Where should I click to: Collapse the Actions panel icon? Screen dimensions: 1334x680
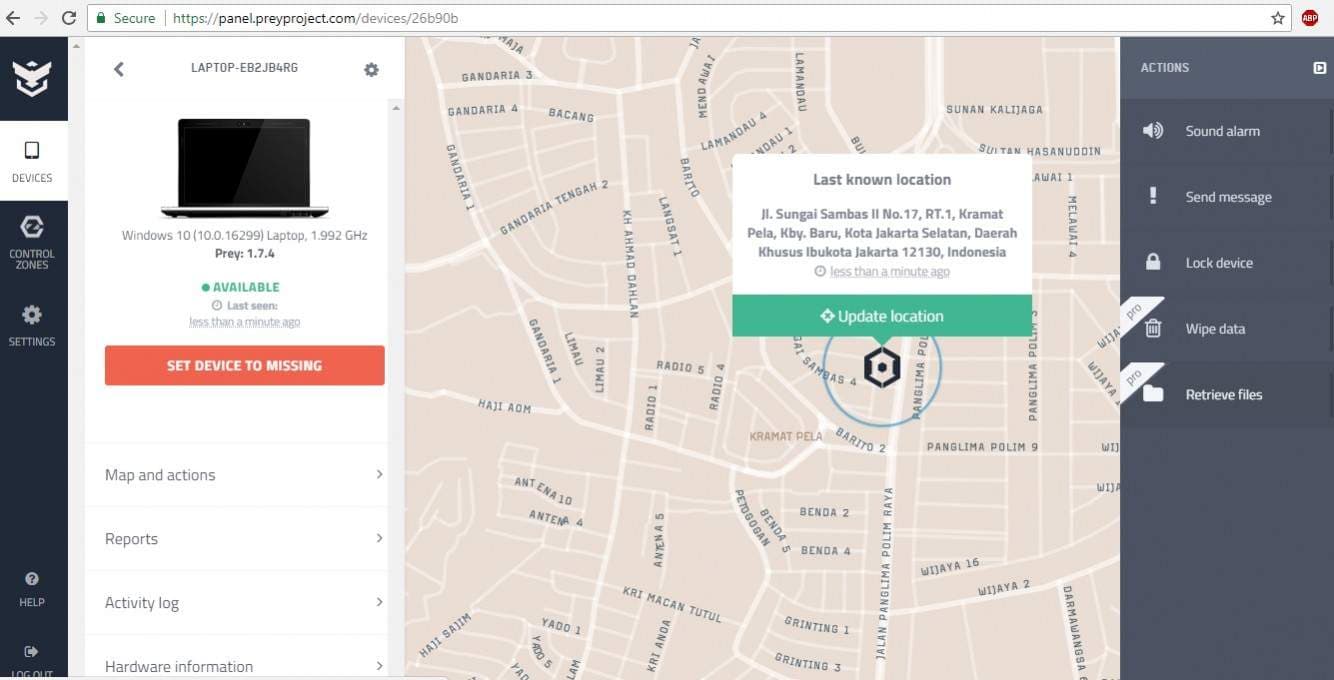tap(1319, 68)
